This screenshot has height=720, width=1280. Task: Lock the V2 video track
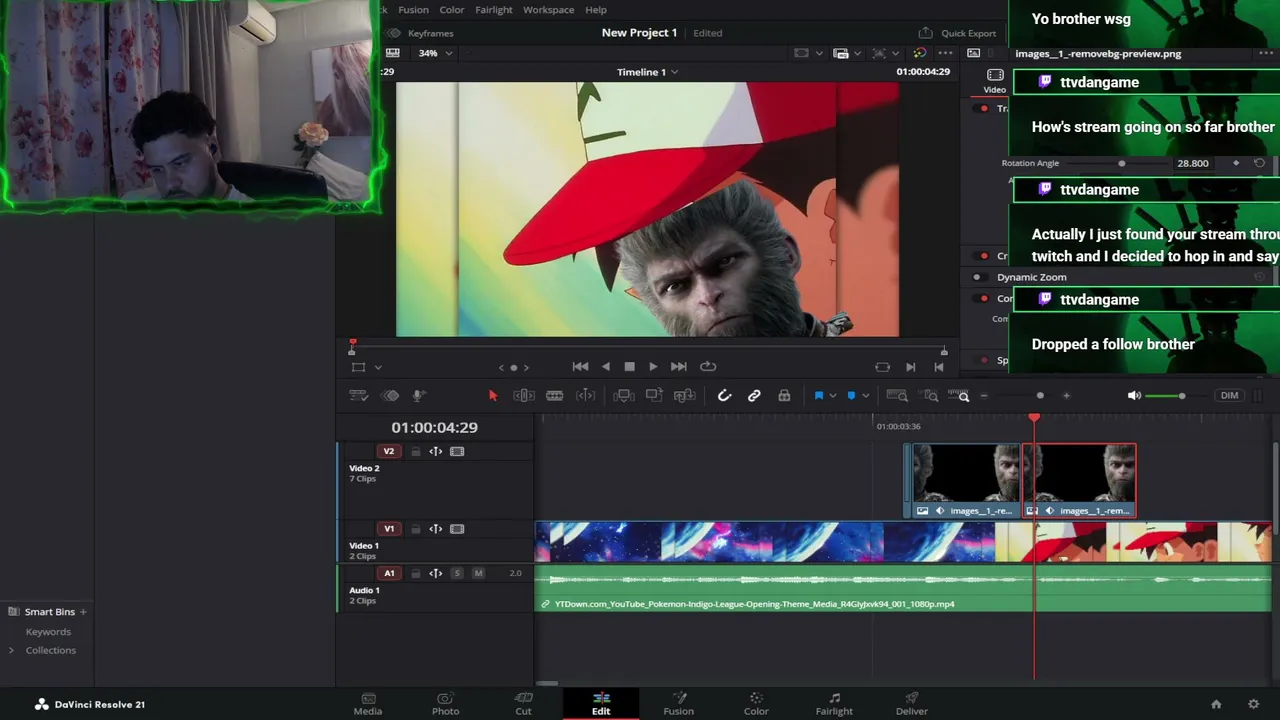pyautogui.click(x=416, y=452)
